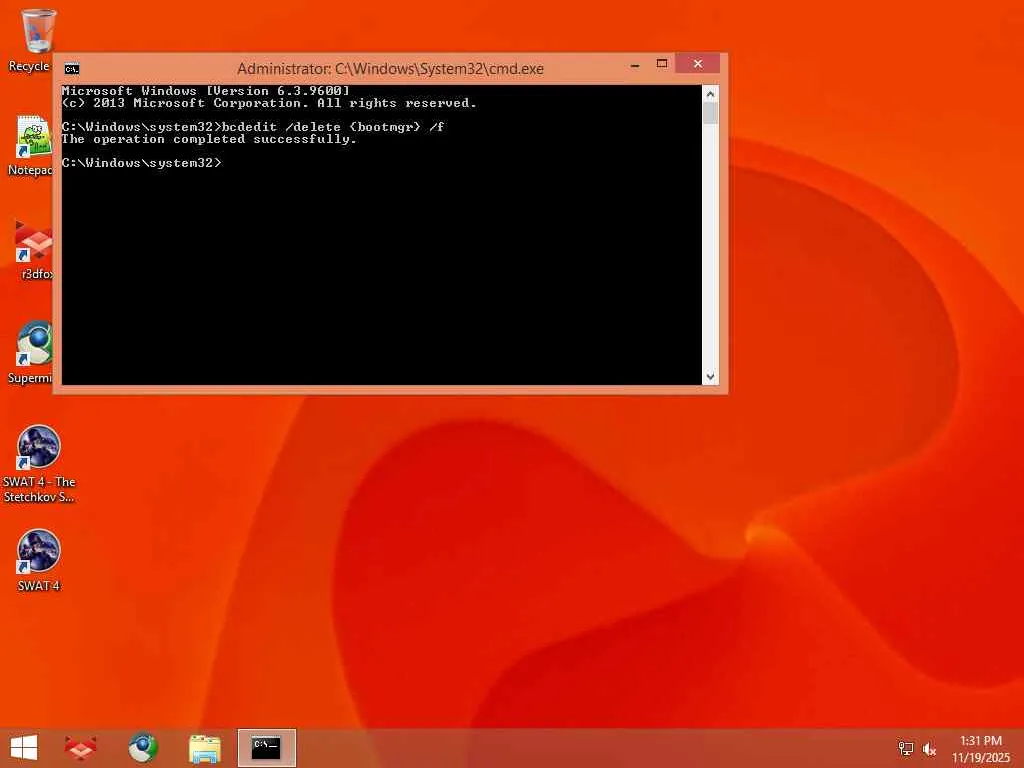Click the '(c) 2013 Microsoft Corporation' line
Viewport: 1024px width, 768px height.
pyautogui.click(x=269, y=103)
